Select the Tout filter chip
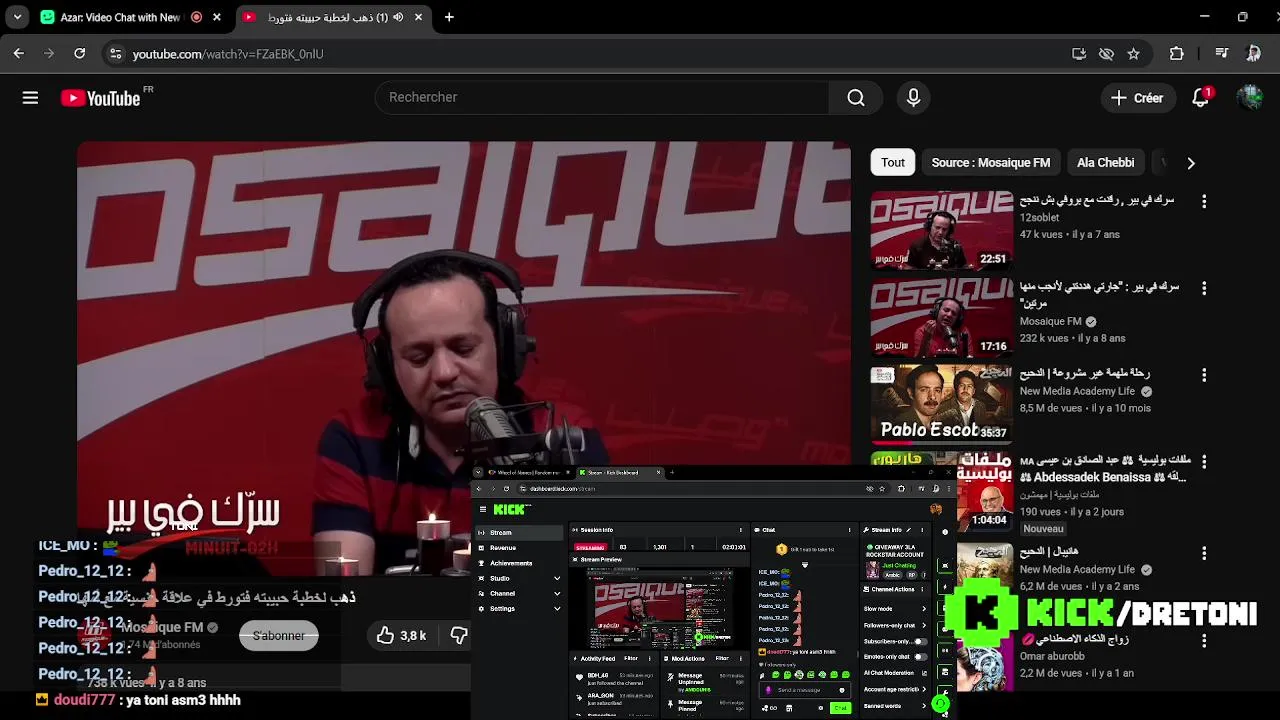This screenshot has height=720, width=1280. 893,162
